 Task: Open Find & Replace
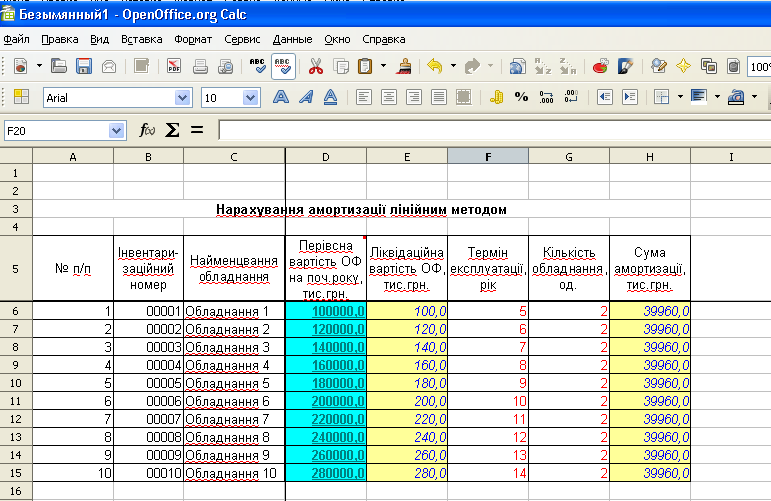tap(658, 66)
